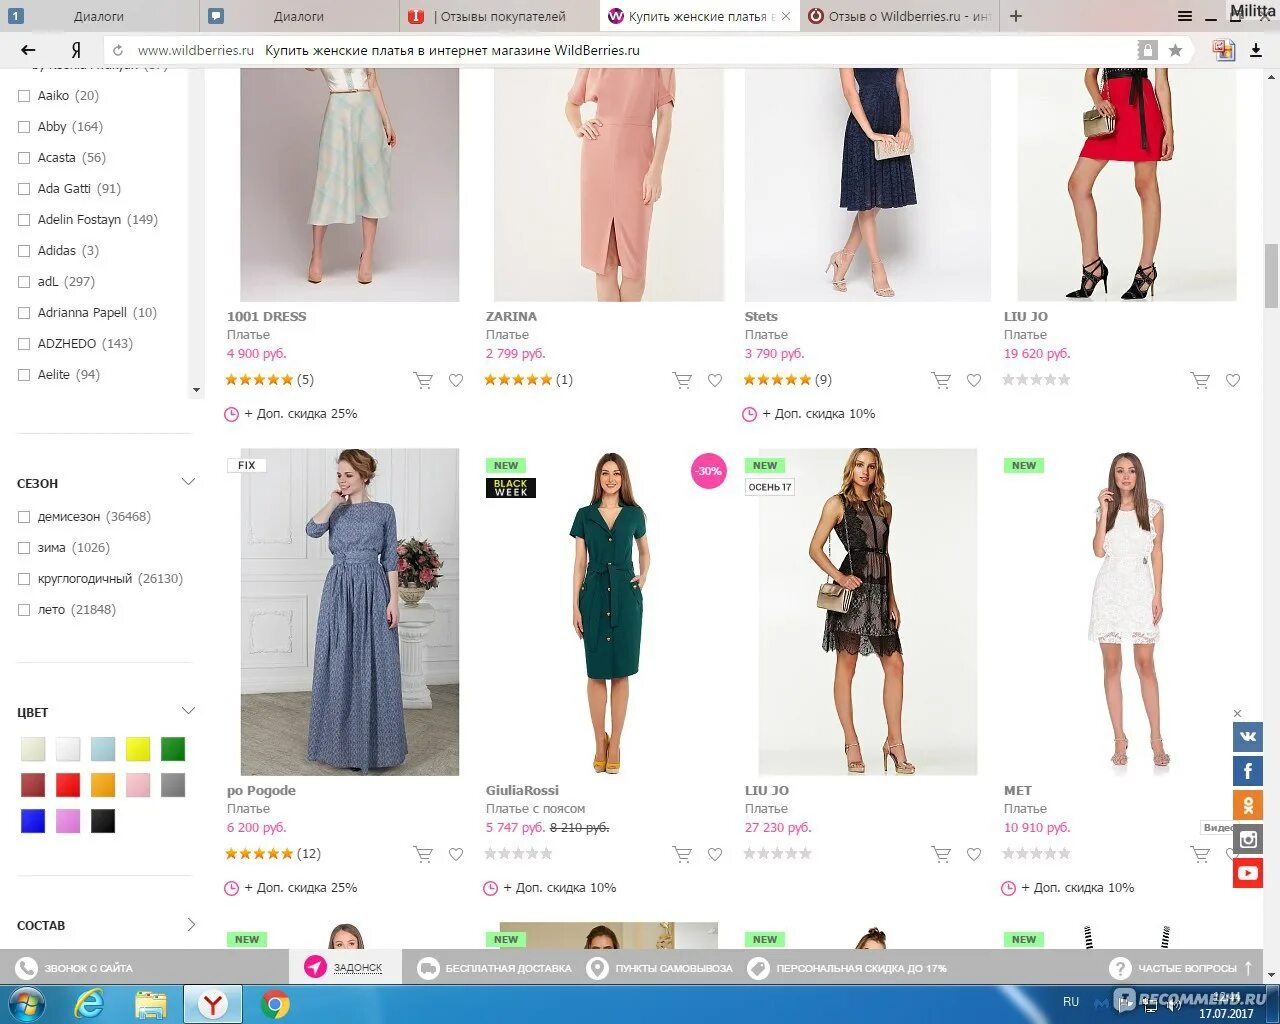Filter by black color swatch

tap(103, 821)
